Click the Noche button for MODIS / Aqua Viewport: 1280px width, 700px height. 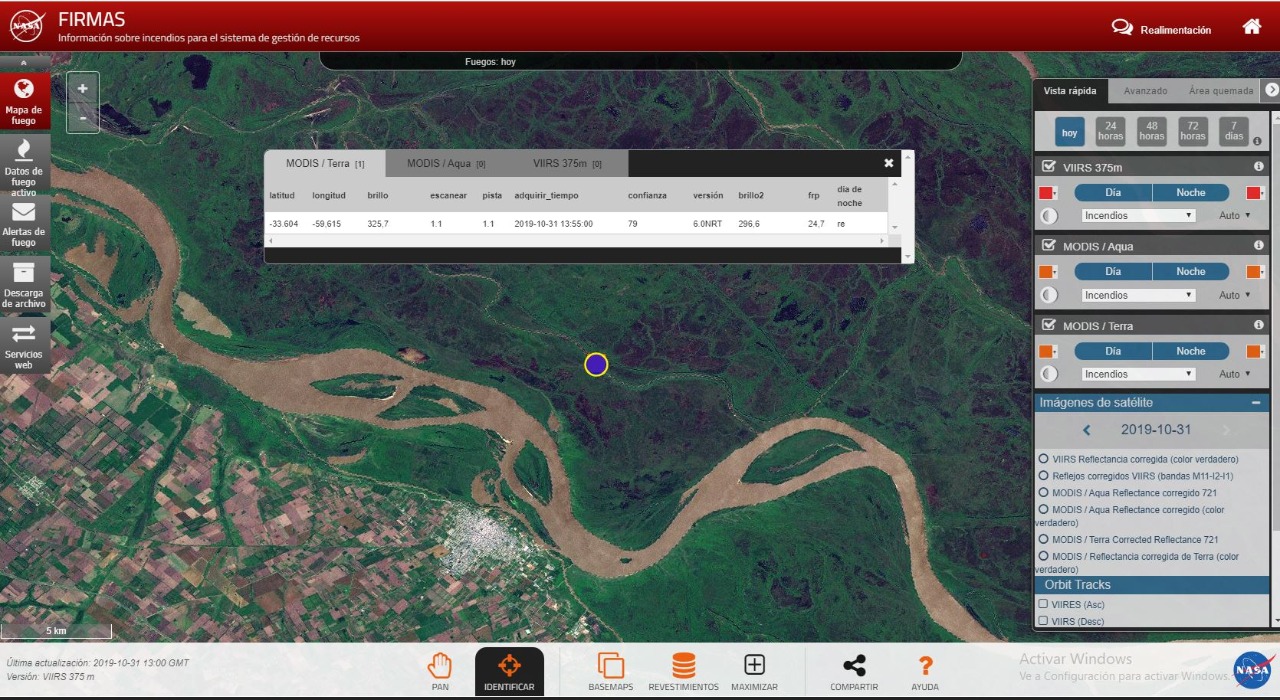click(1191, 272)
